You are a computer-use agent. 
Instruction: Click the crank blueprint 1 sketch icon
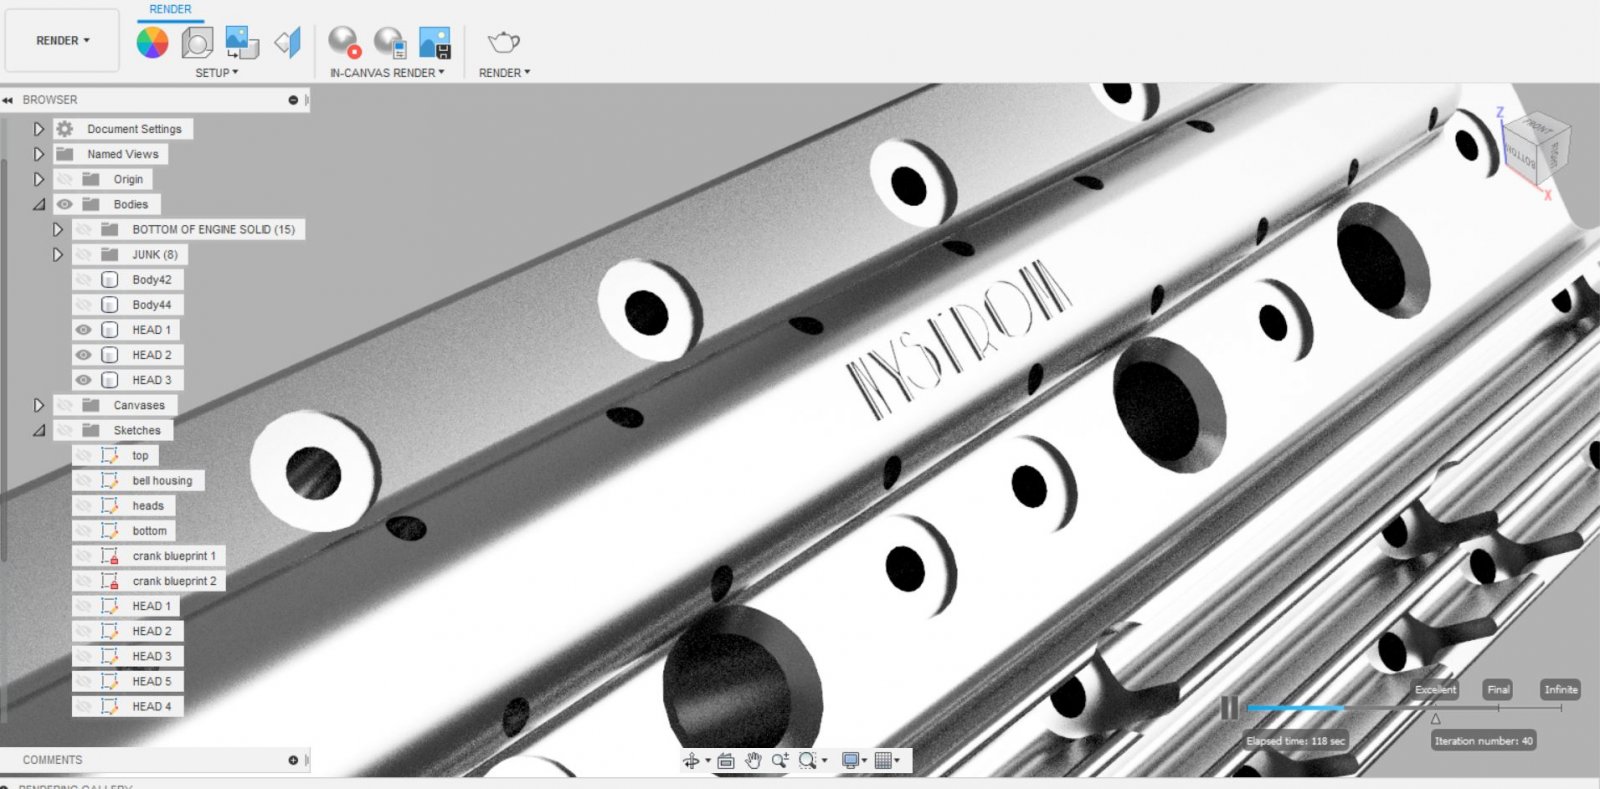click(x=110, y=556)
